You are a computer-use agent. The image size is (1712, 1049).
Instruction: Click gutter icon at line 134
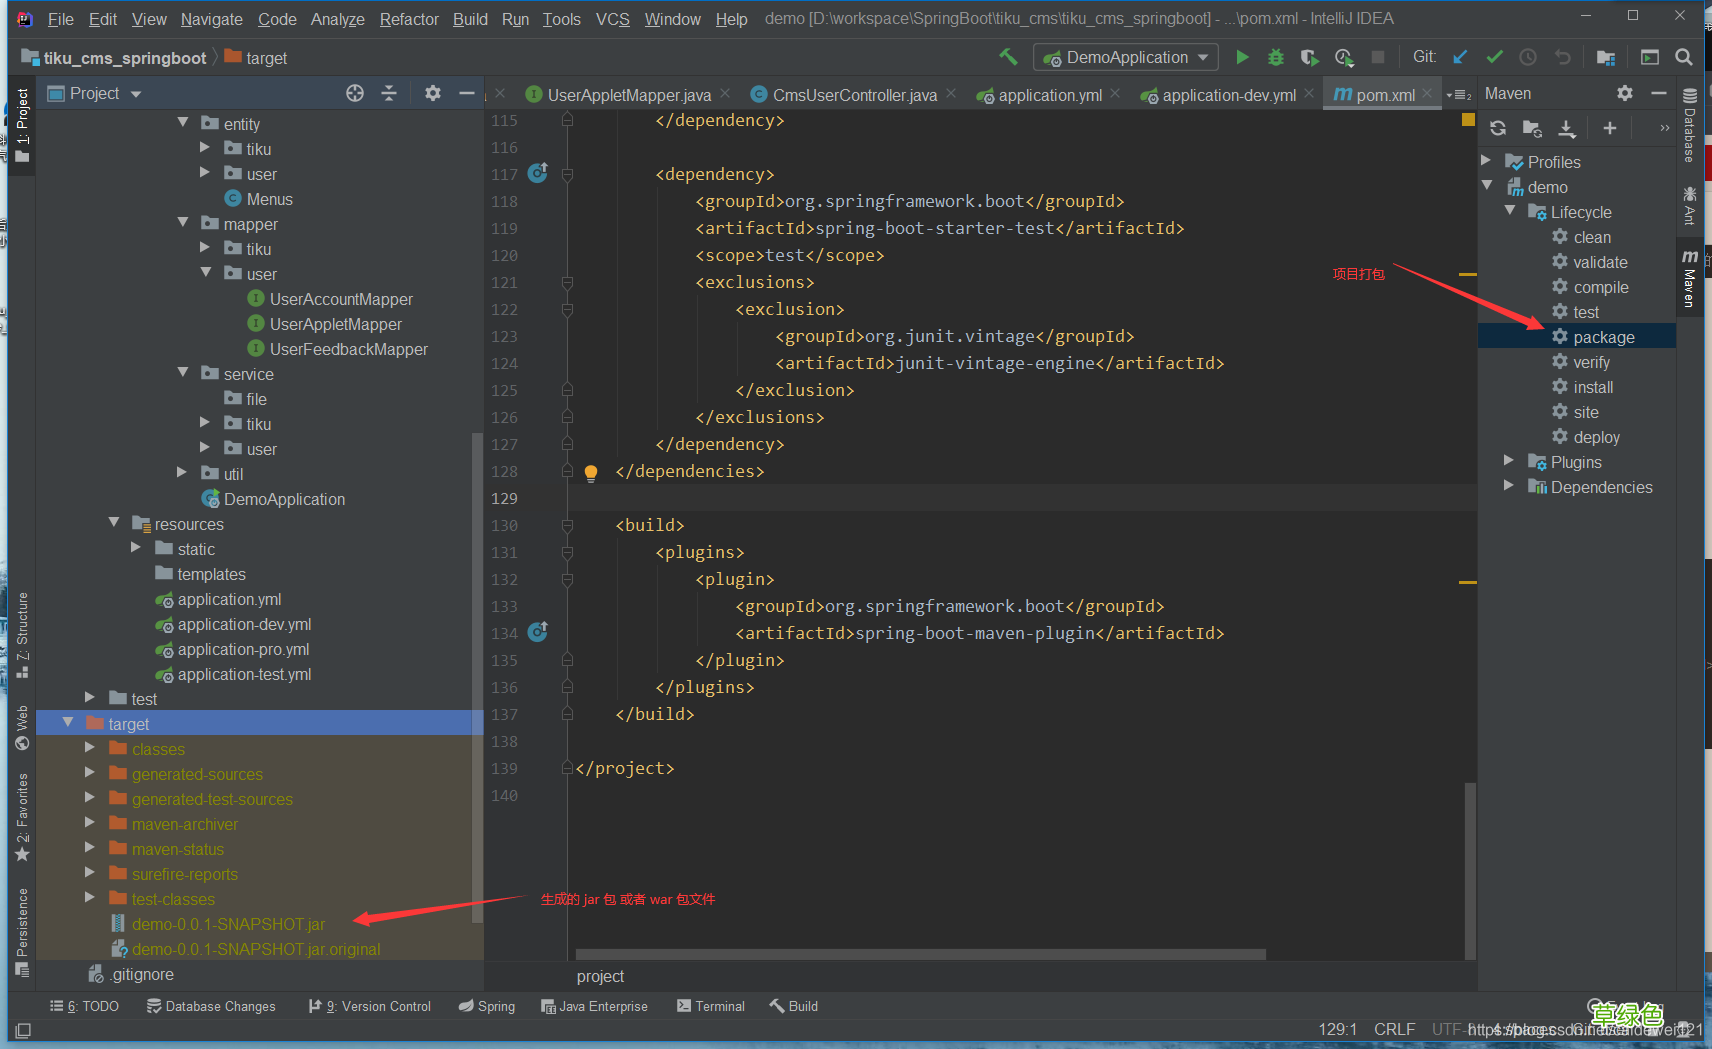538,632
